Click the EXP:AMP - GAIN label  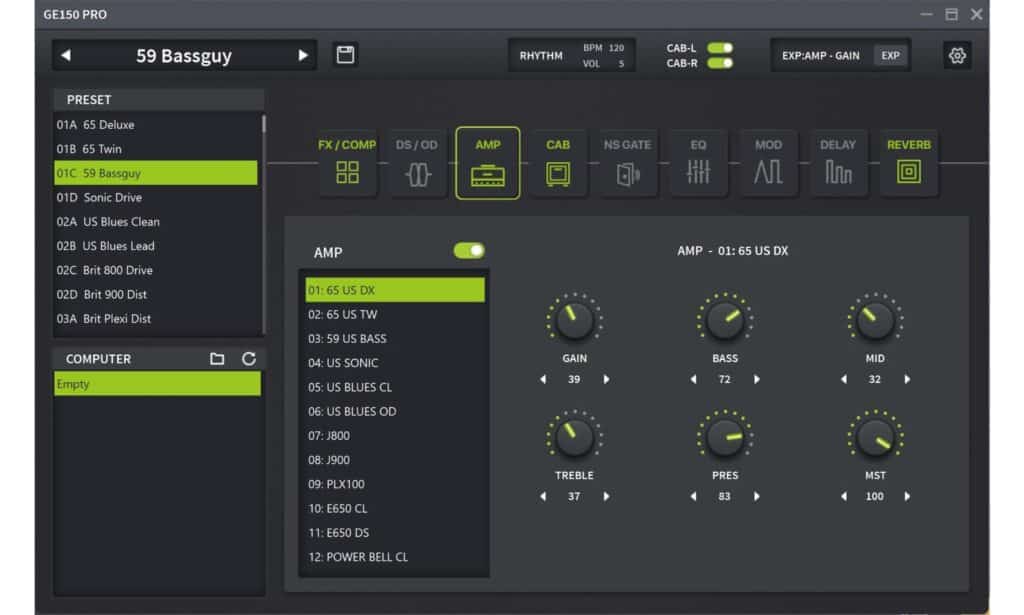(820, 55)
